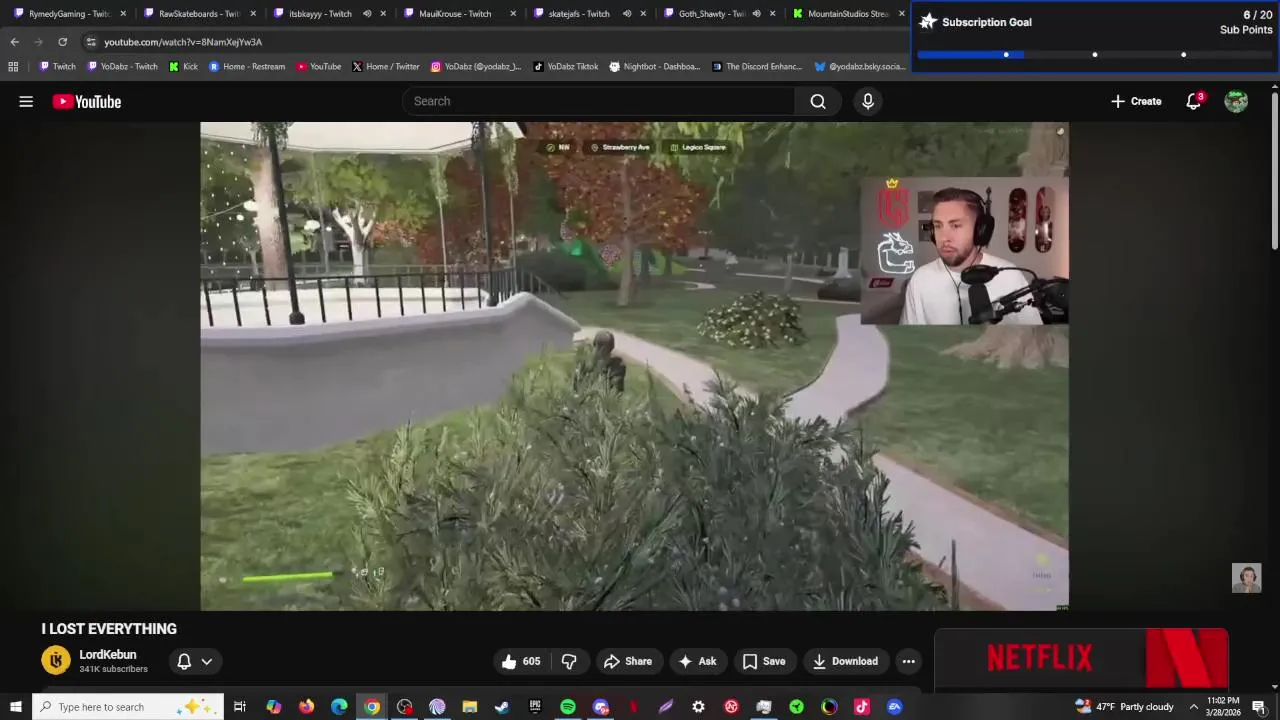Open site information icon in address bar
The image size is (1280, 720).
[x=91, y=42]
